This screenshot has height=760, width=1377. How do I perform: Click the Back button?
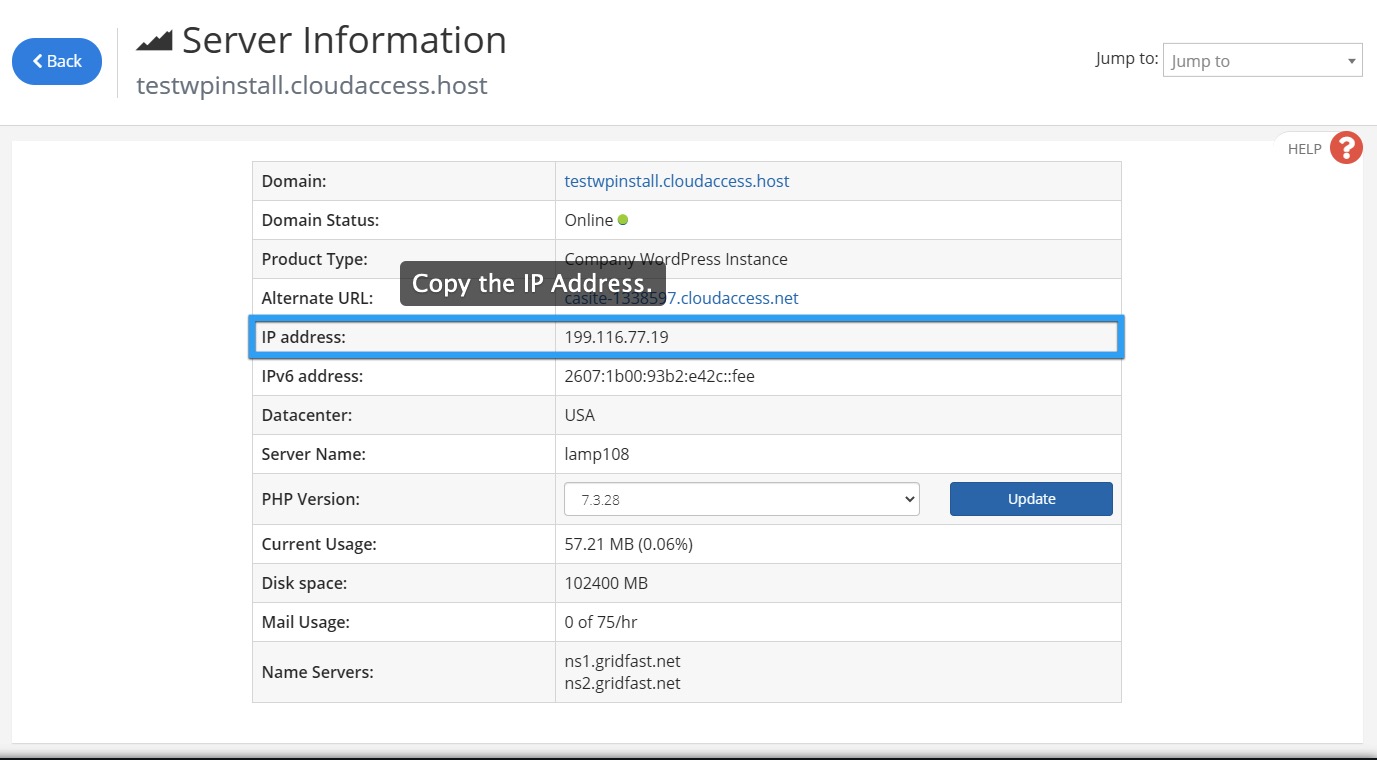coord(57,61)
